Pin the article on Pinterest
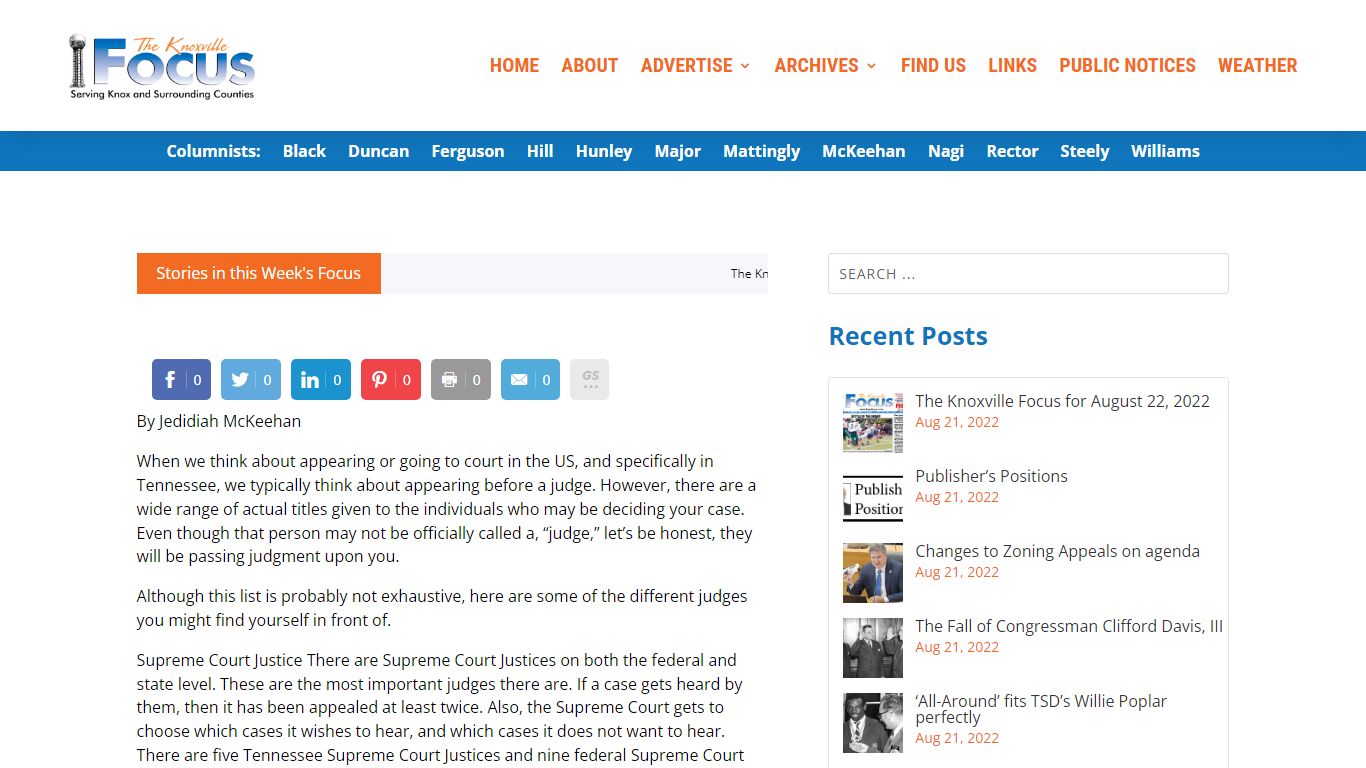 pos(391,380)
